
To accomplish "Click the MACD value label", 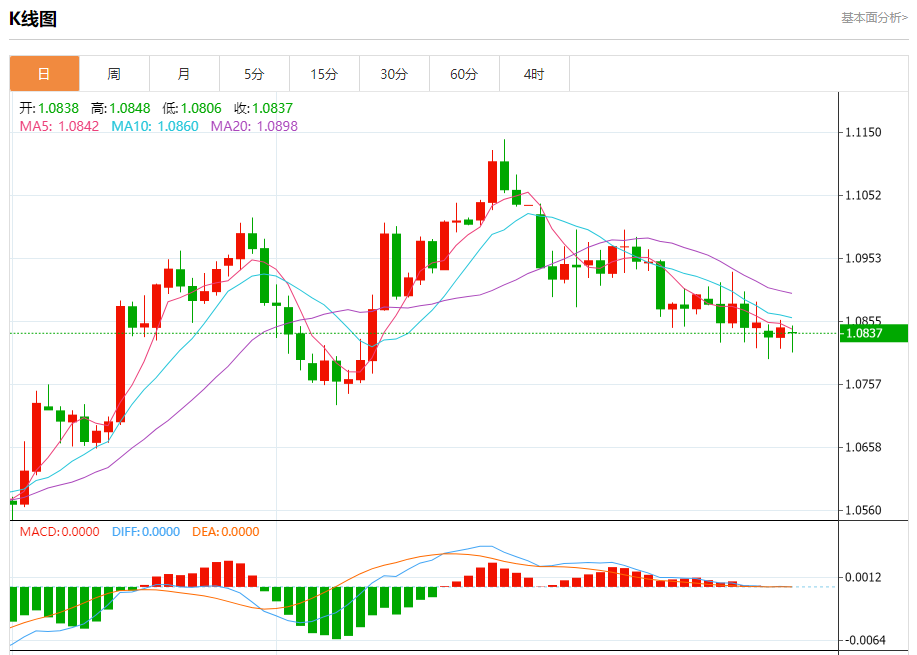I will pos(59,532).
